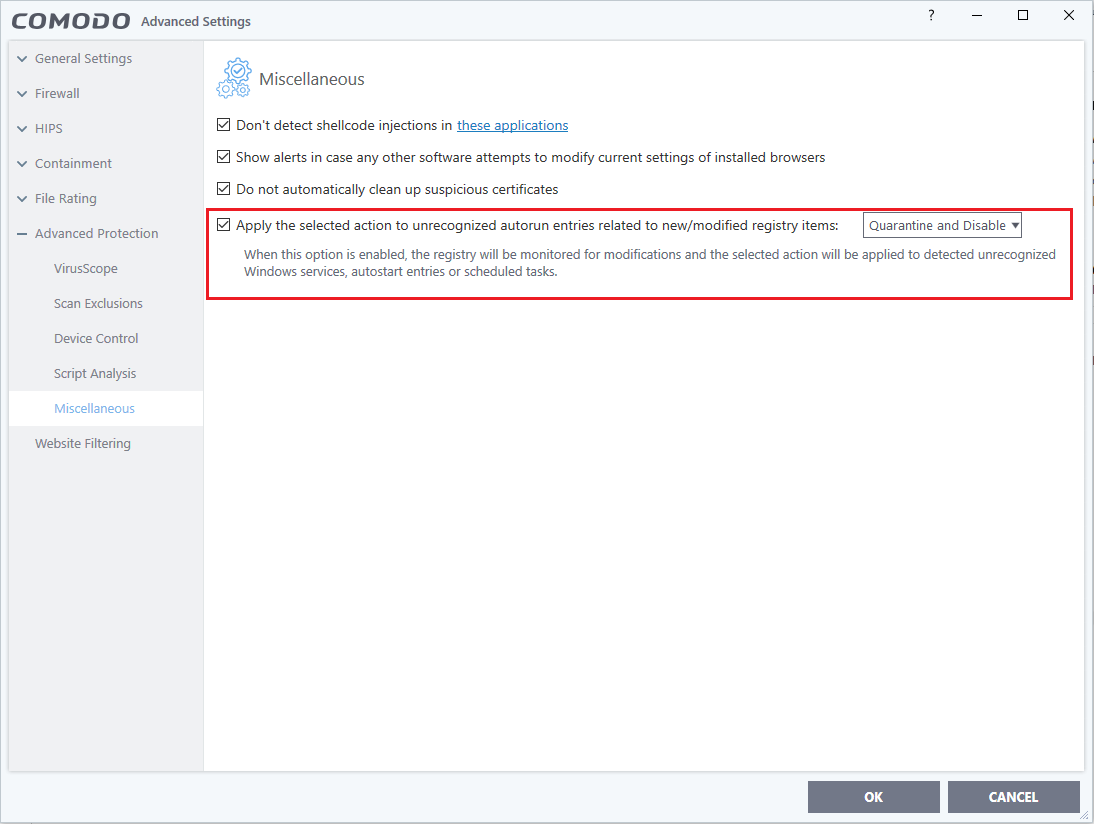This screenshot has height=824, width=1094.
Task: Click the COMODO logo
Action: [x=70, y=21]
